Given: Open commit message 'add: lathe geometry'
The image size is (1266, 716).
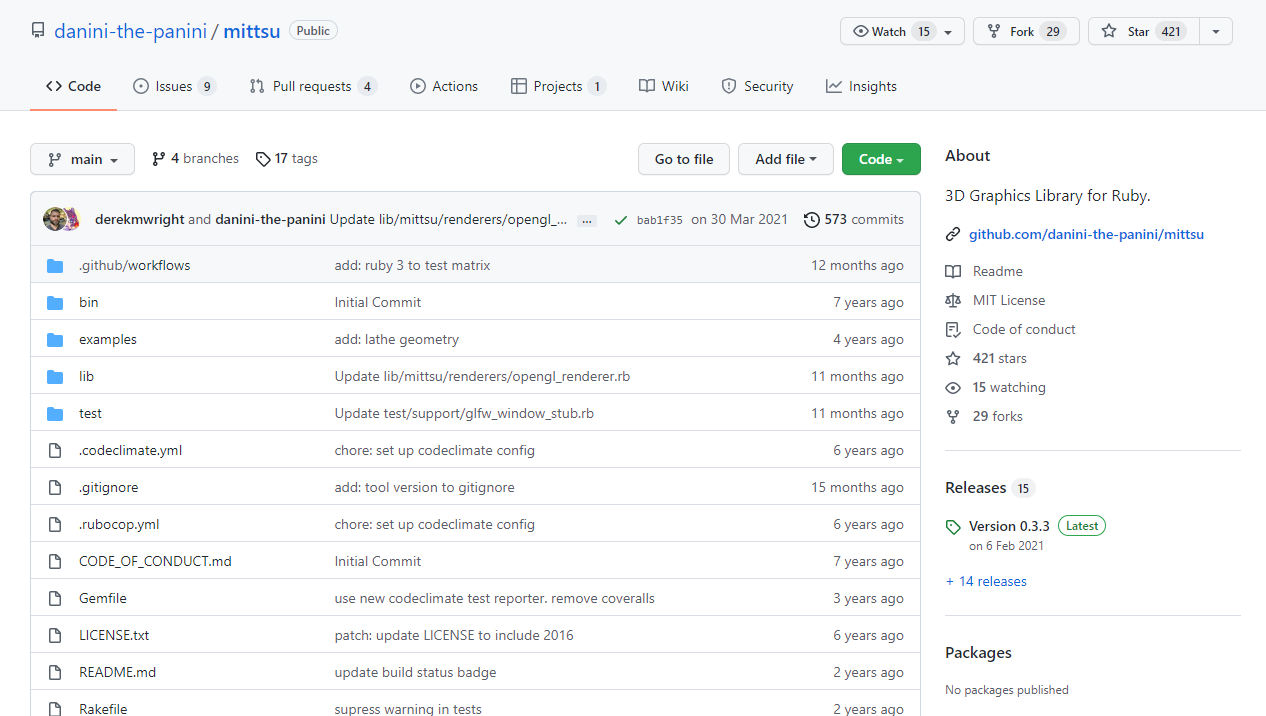Looking at the screenshot, I should (397, 339).
